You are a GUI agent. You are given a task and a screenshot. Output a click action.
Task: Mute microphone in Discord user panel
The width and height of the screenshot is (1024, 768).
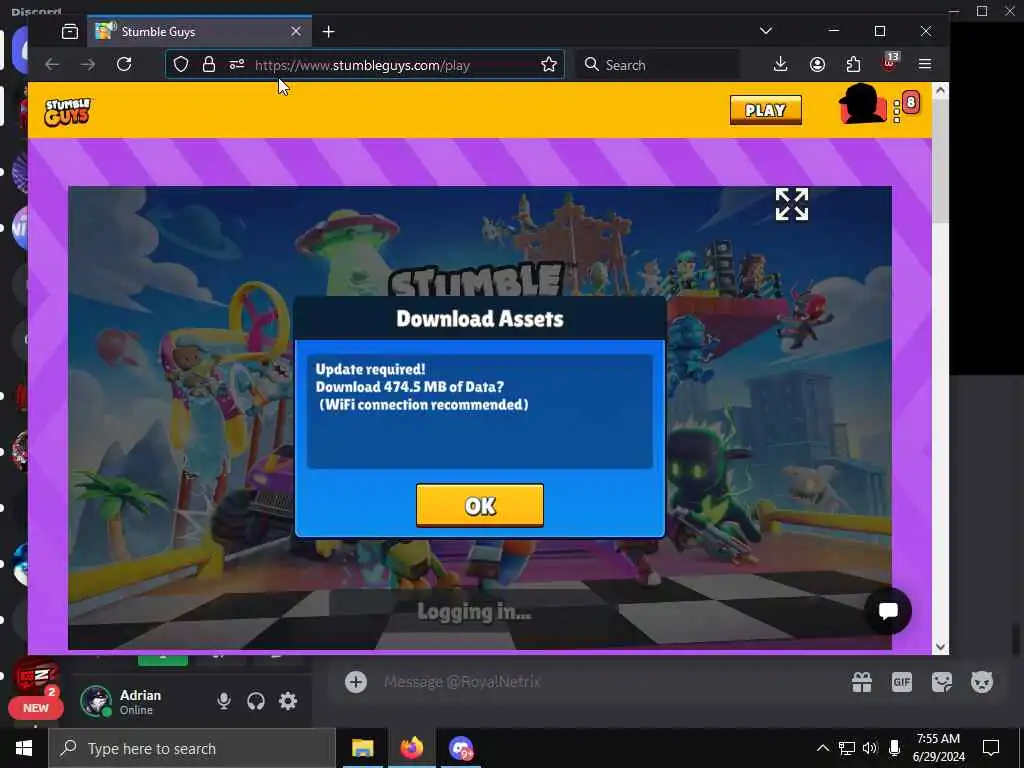pyautogui.click(x=223, y=701)
